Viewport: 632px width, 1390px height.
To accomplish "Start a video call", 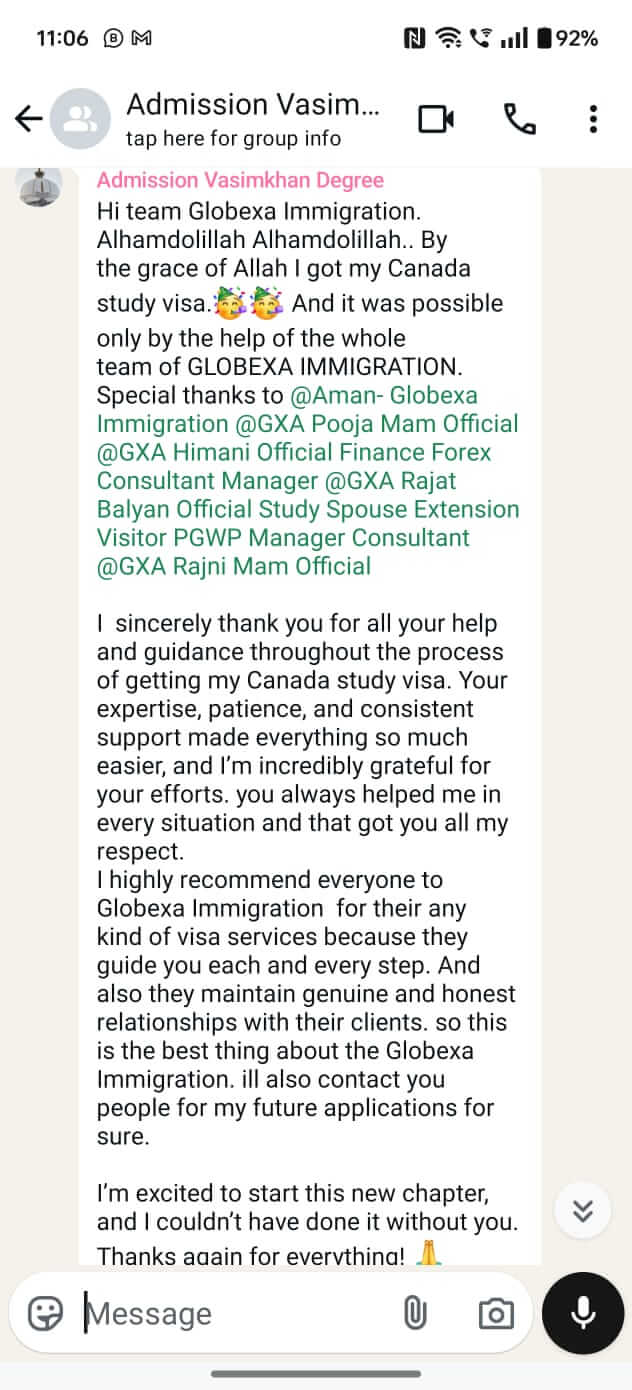I will pos(436,120).
